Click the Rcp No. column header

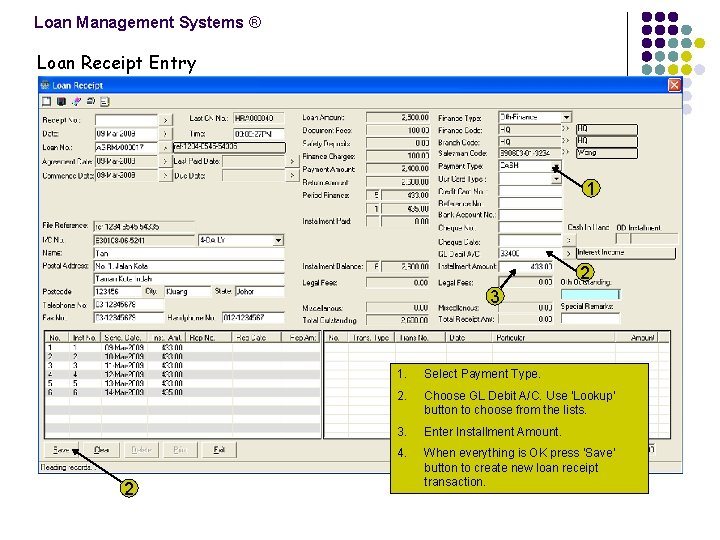[x=209, y=338]
